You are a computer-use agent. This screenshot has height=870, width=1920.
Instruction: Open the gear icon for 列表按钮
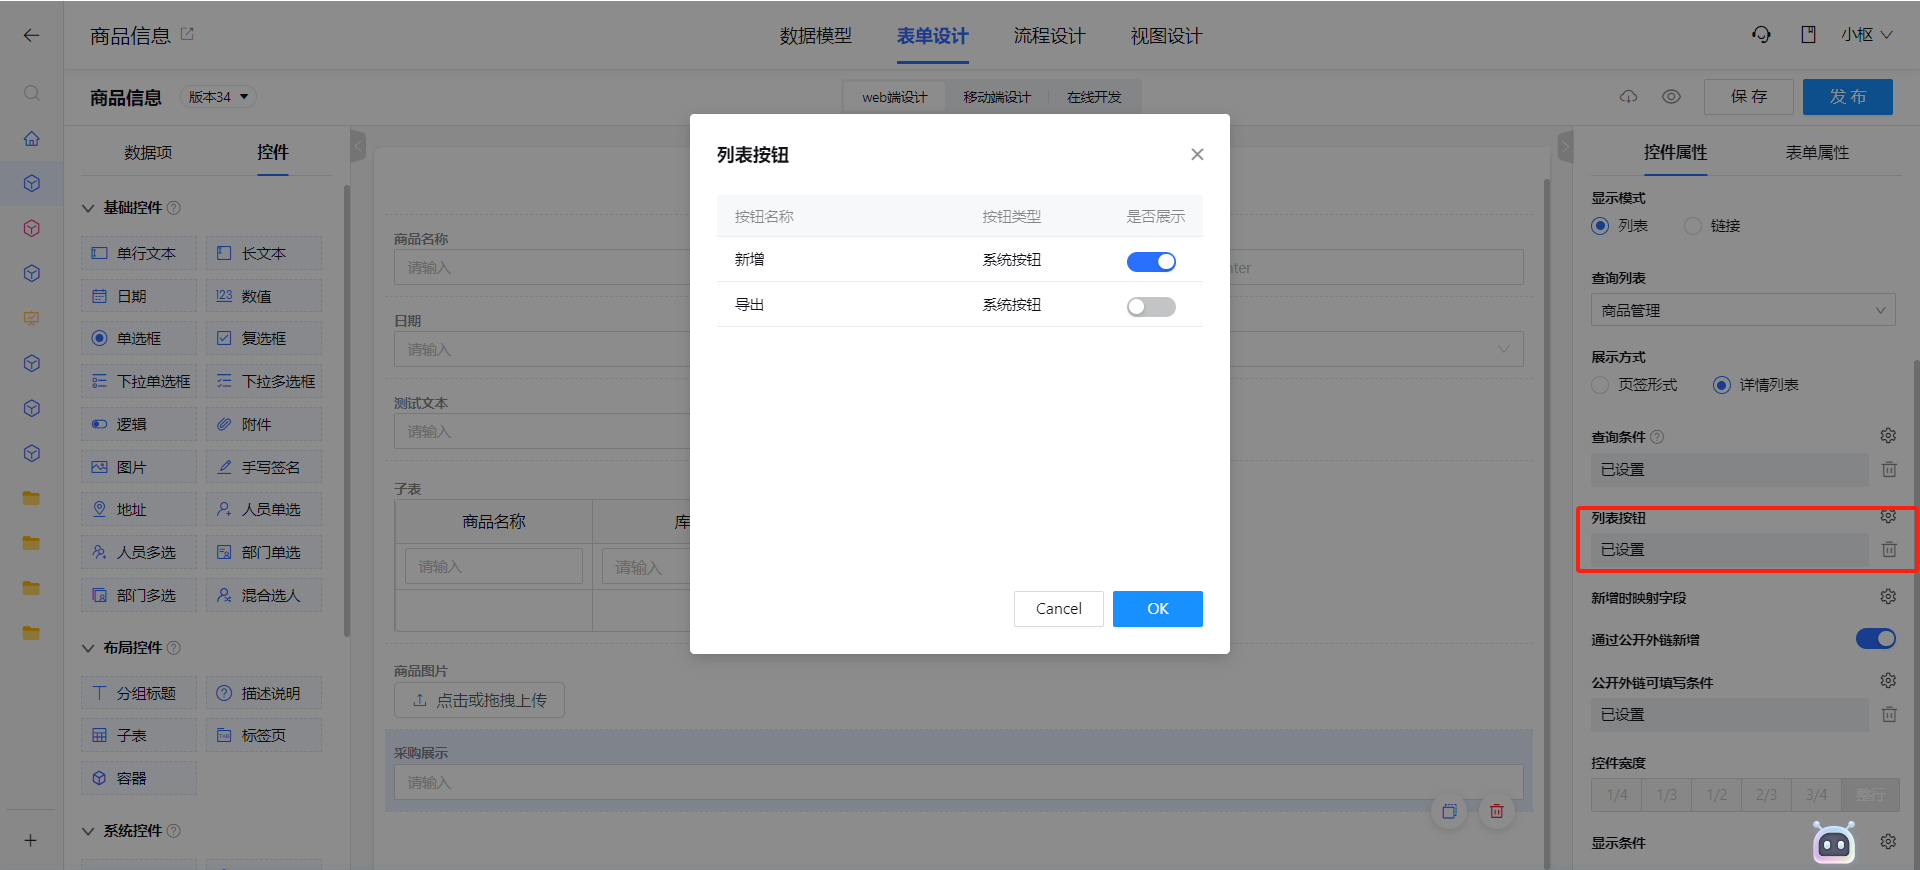(1888, 516)
